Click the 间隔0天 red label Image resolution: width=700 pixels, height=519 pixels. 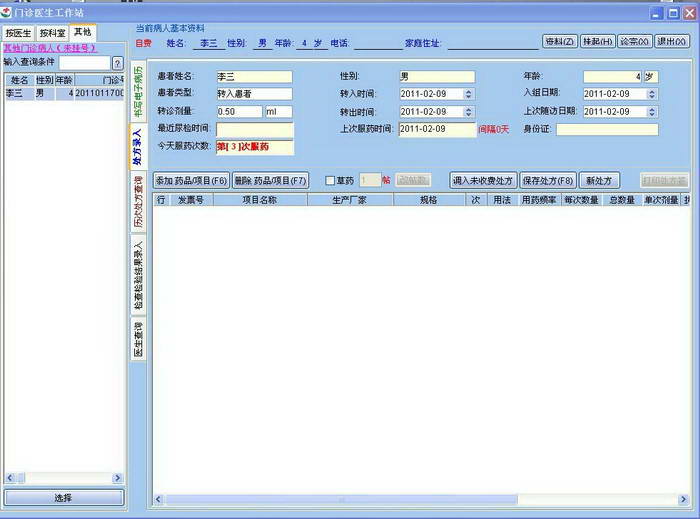coord(494,129)
